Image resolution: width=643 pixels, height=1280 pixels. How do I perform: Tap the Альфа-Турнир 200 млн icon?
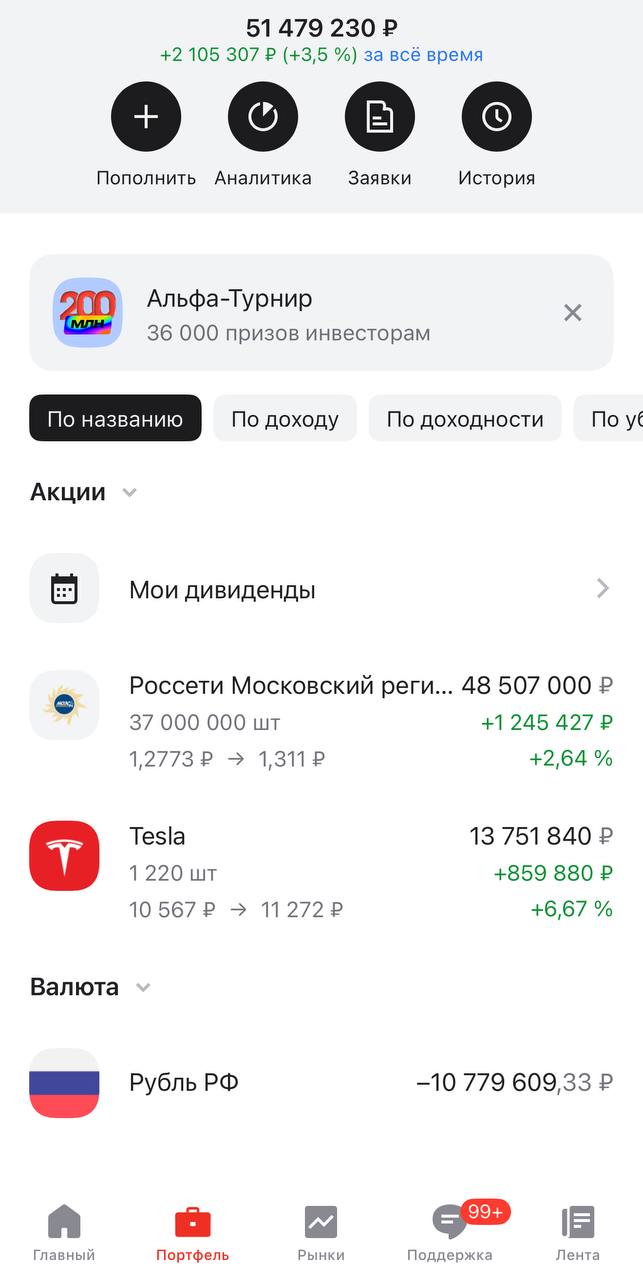click(x=88, y=313)
